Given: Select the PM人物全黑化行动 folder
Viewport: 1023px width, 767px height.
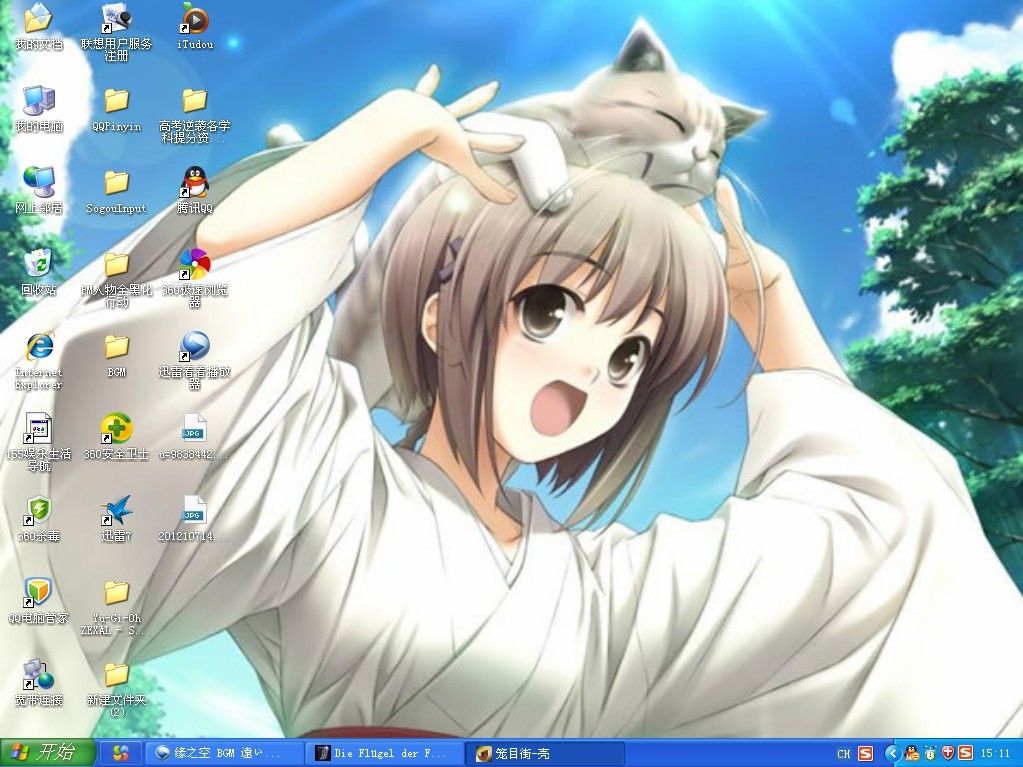Looking at the screenshot, I should click(x=116, y=278).
